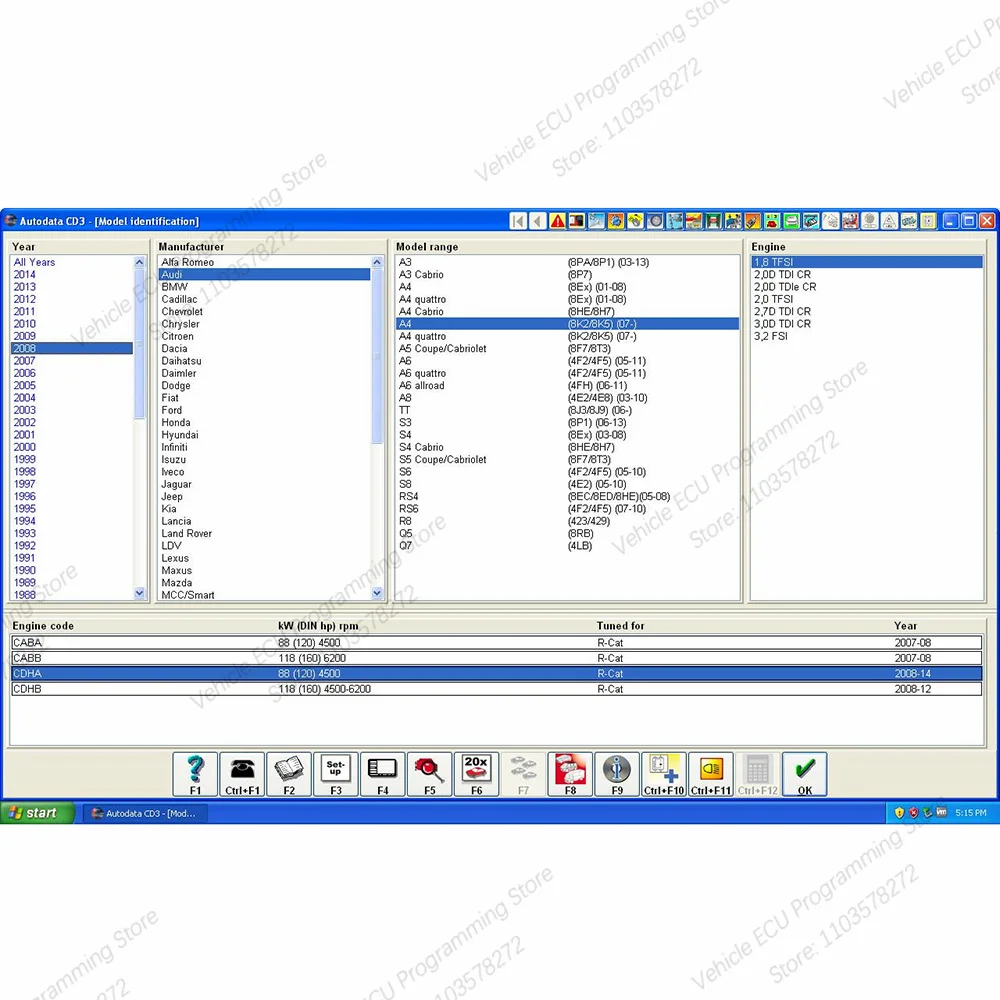Click the go-to-first arrow in title toolbar
The height and width of the screenshot is (1000, 1000).
(518, 221)
